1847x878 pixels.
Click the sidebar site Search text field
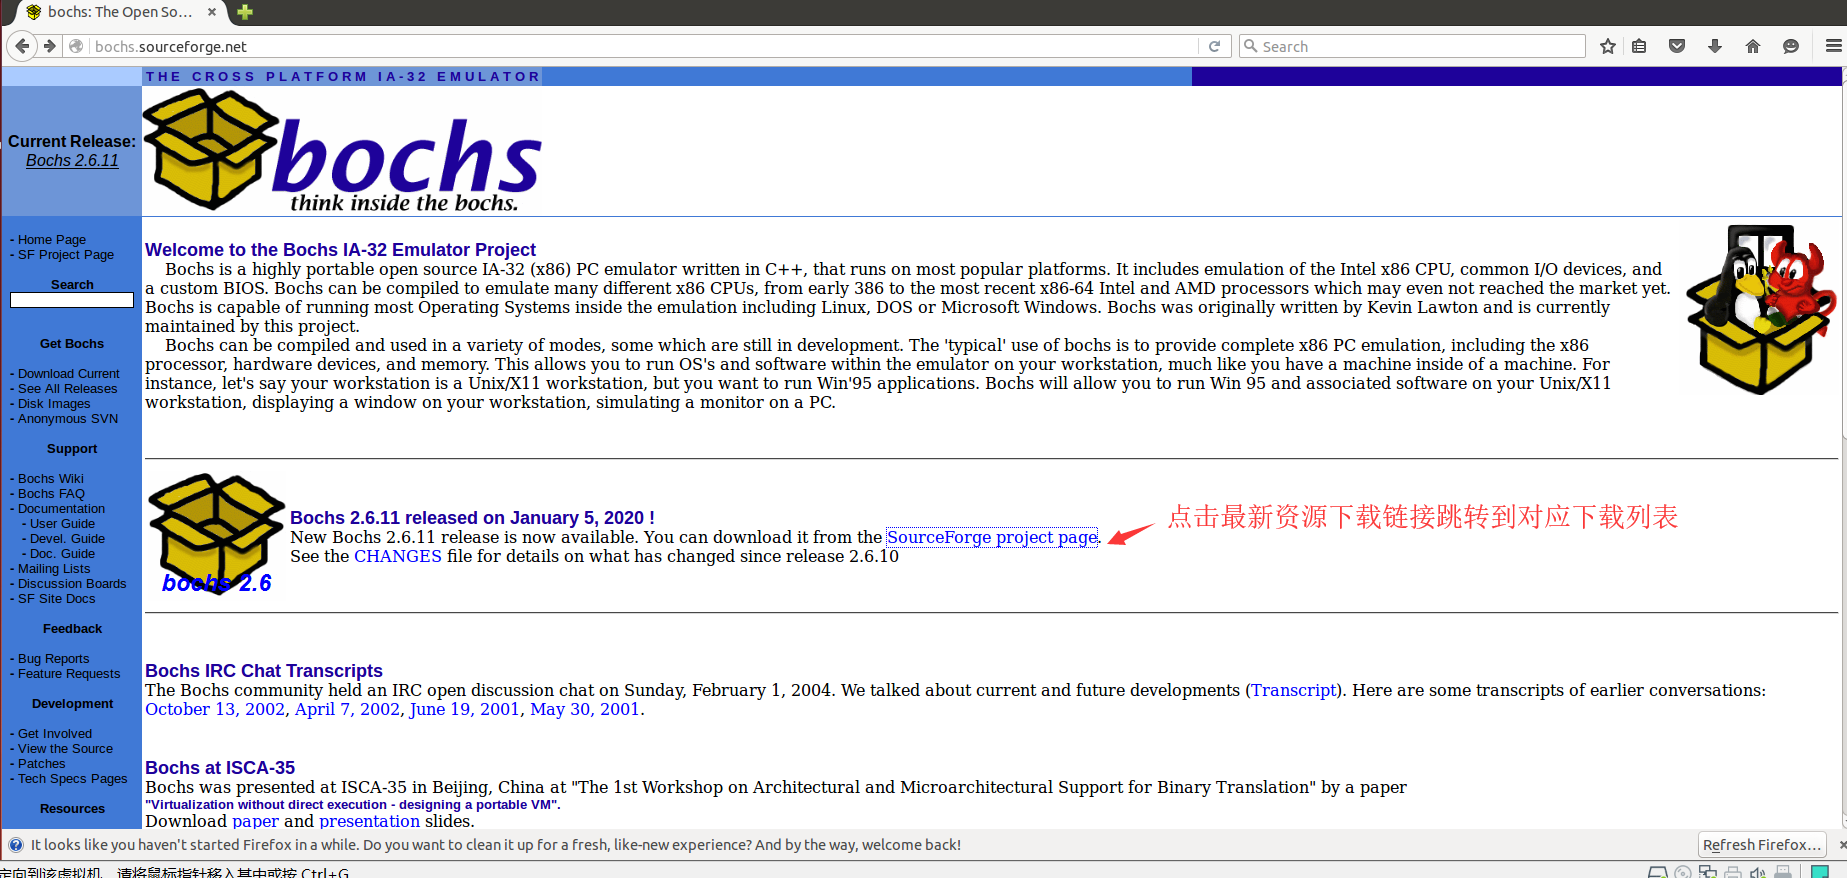(x=72, y=300)
